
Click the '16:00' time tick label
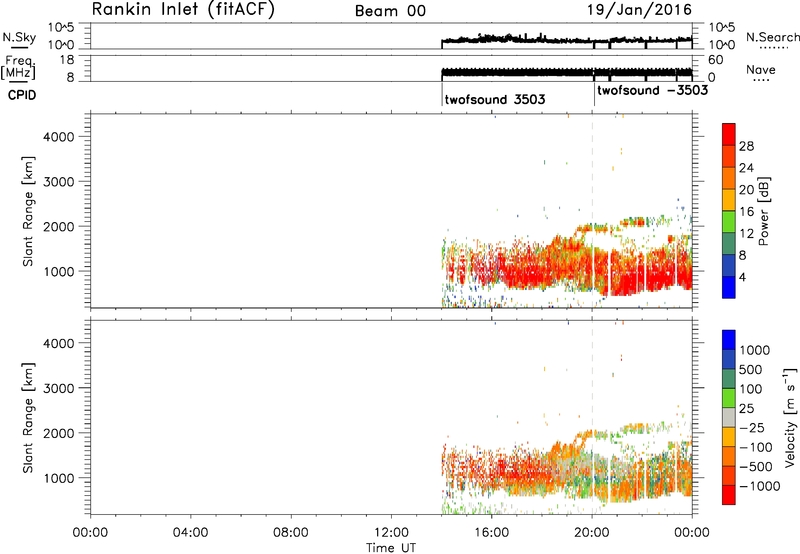pyautogui.click(x=491, y=533)
